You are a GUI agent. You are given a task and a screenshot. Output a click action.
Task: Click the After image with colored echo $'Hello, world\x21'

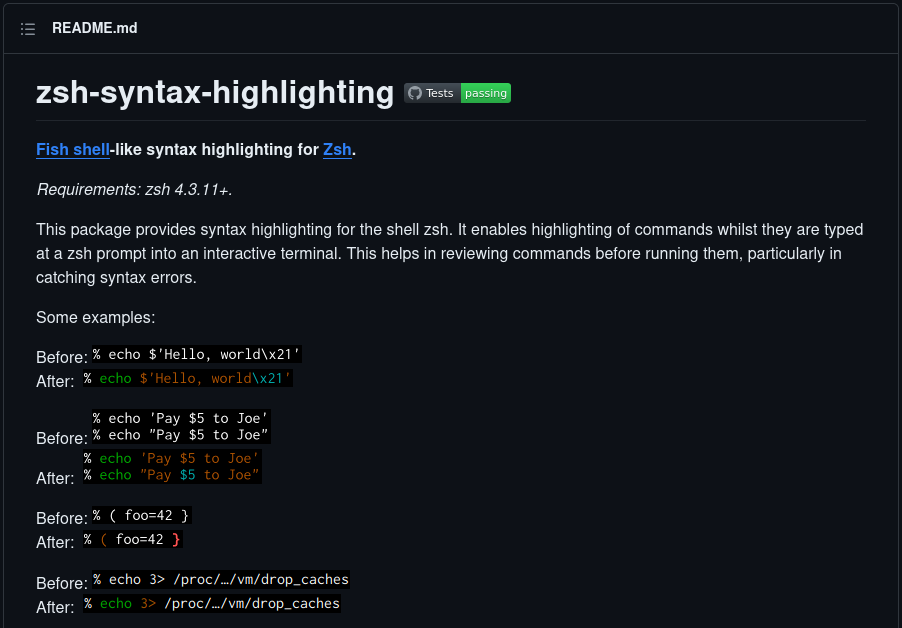point(188,378)
